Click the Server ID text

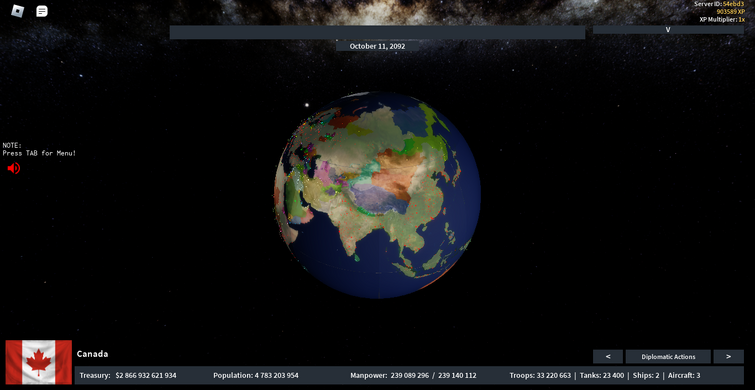coord(719,4)
